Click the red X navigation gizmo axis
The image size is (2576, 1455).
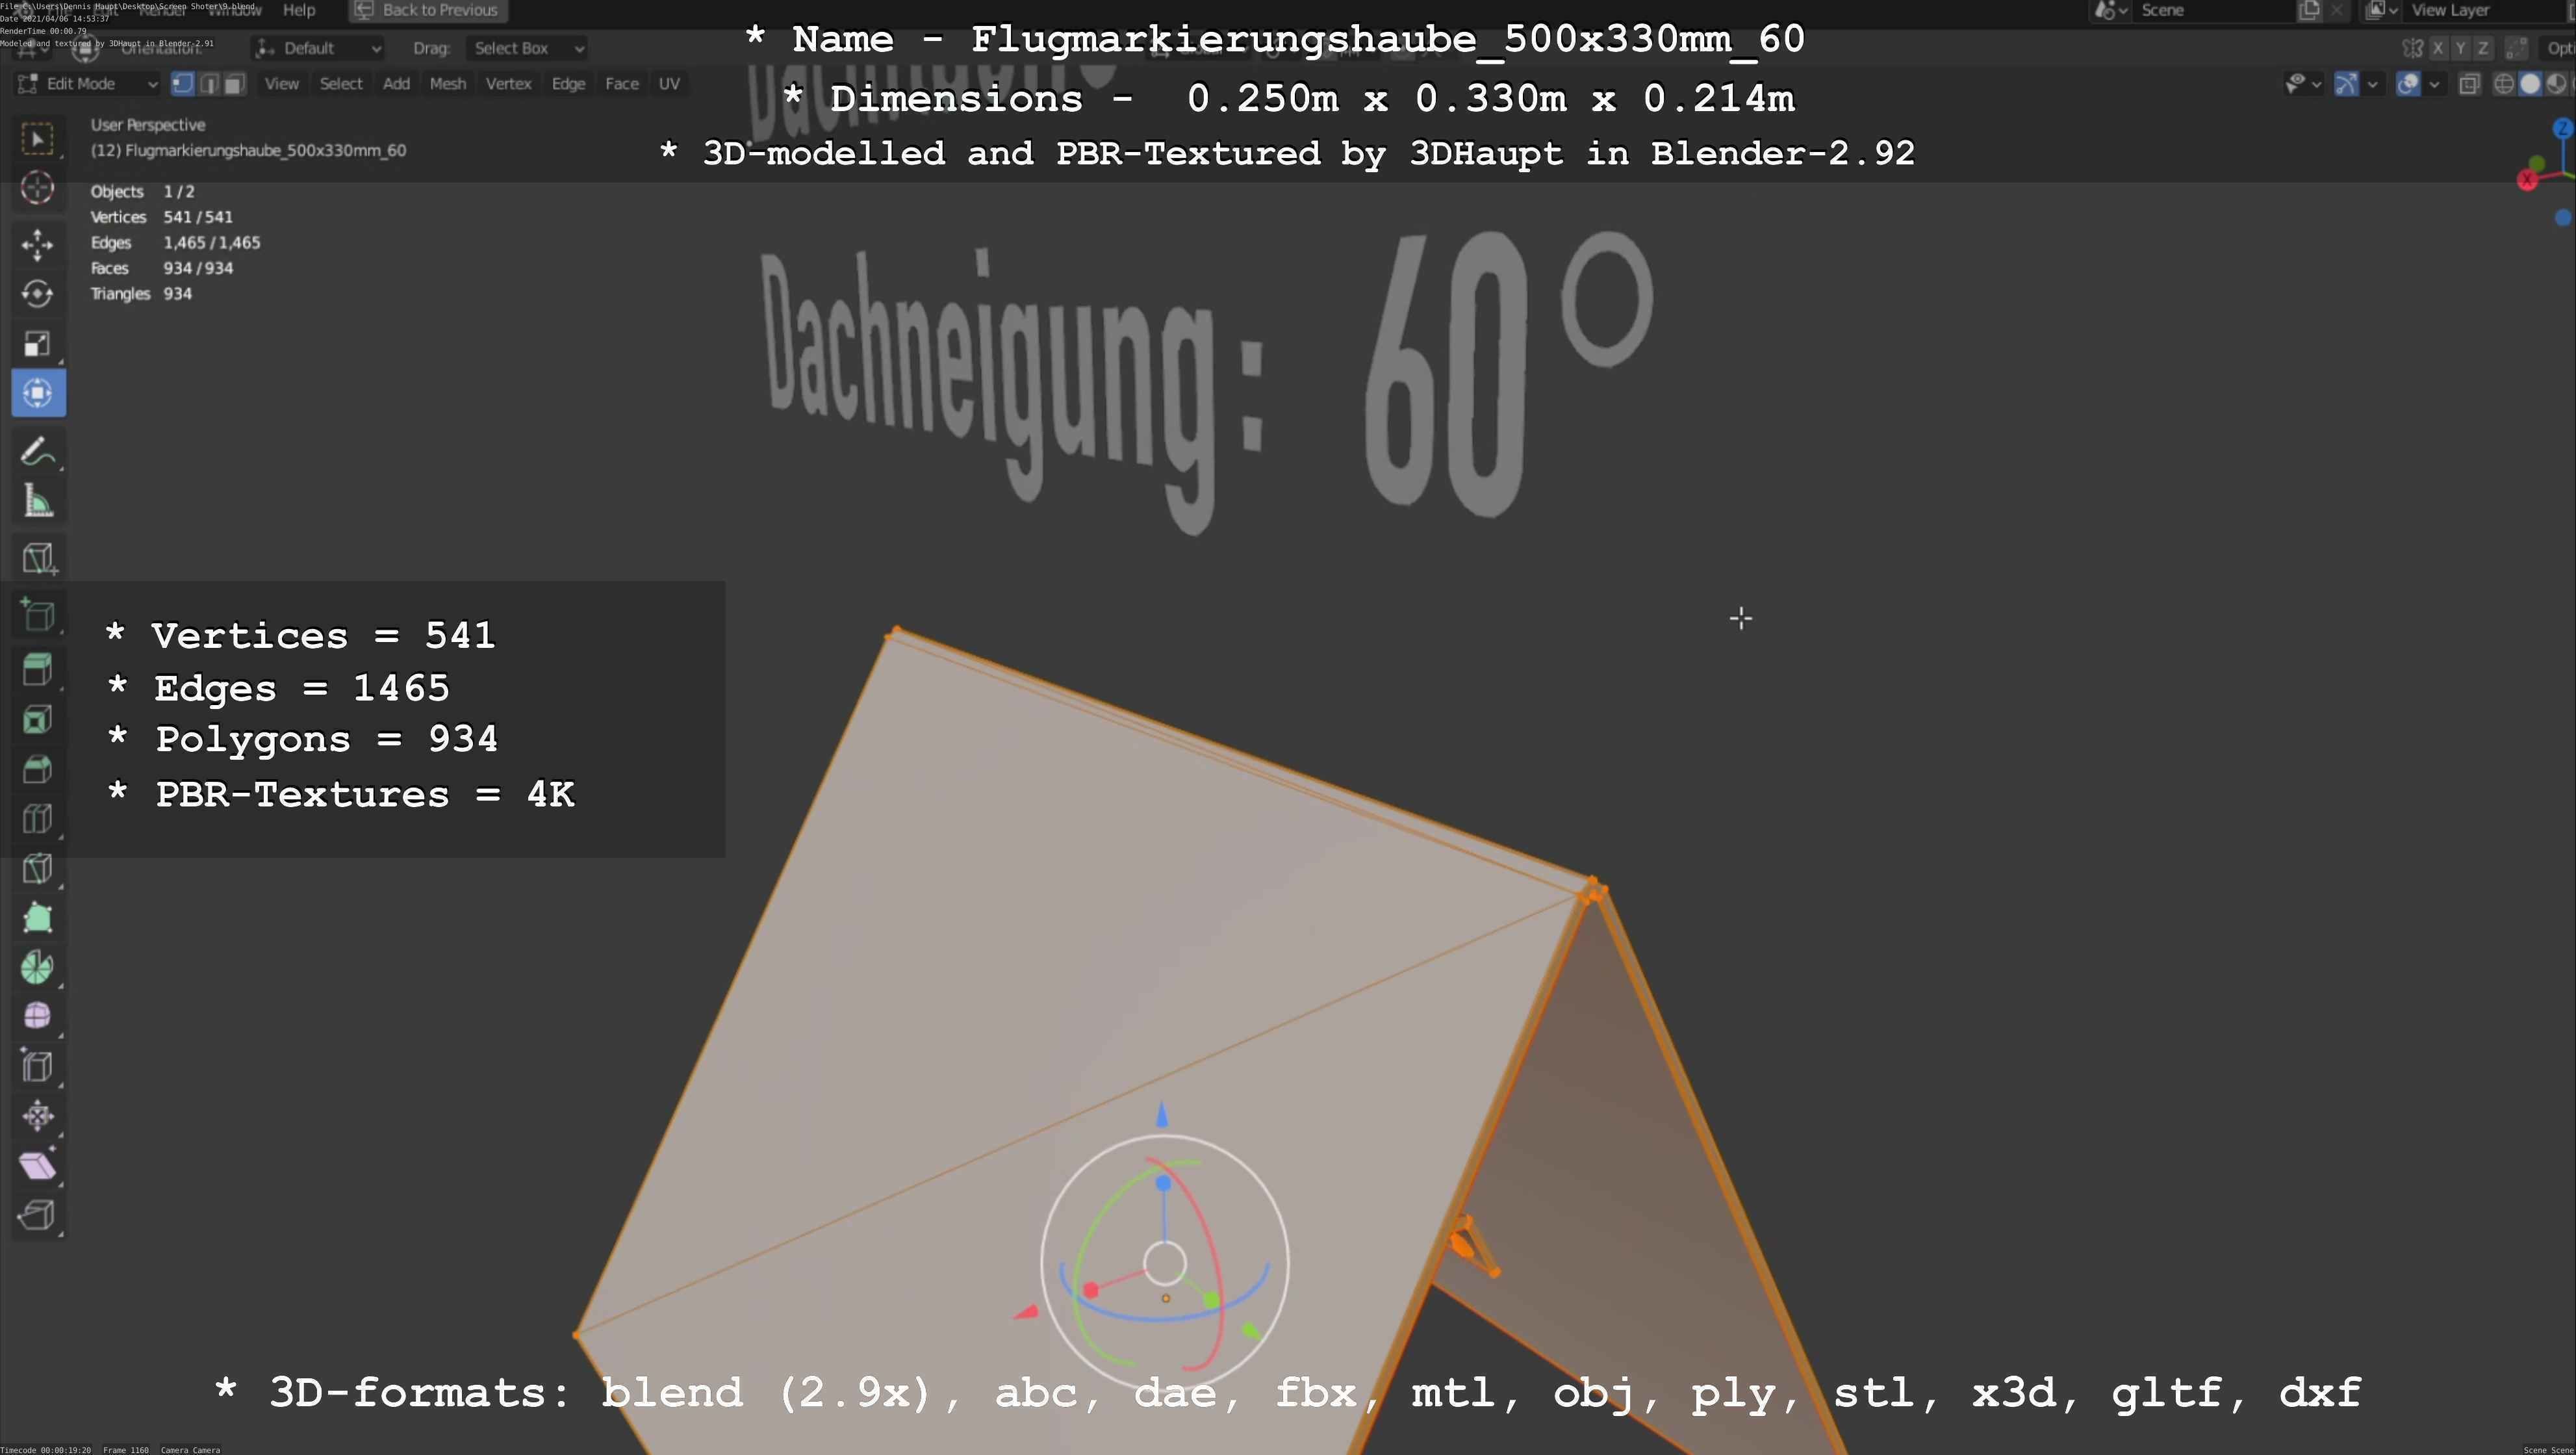(x=2528, y=180)
